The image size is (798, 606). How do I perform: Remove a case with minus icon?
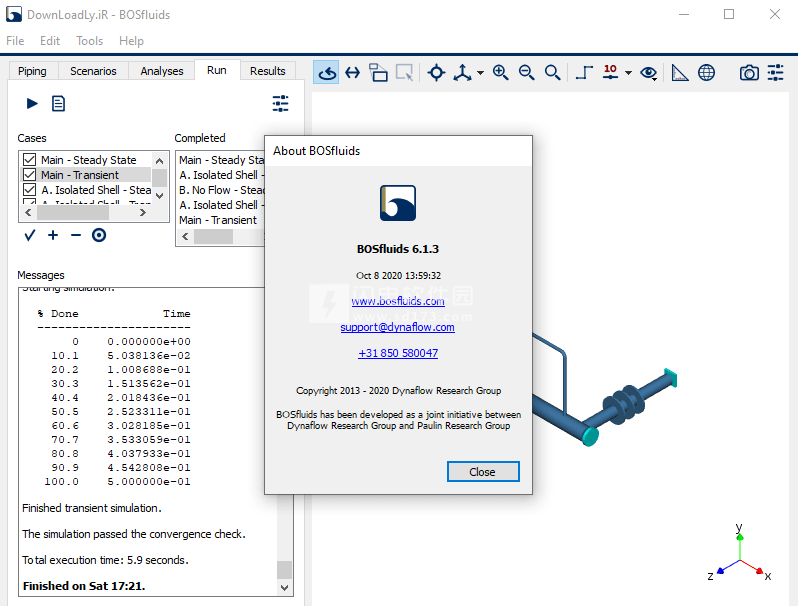pyautogui.click(x=76, y=235)
